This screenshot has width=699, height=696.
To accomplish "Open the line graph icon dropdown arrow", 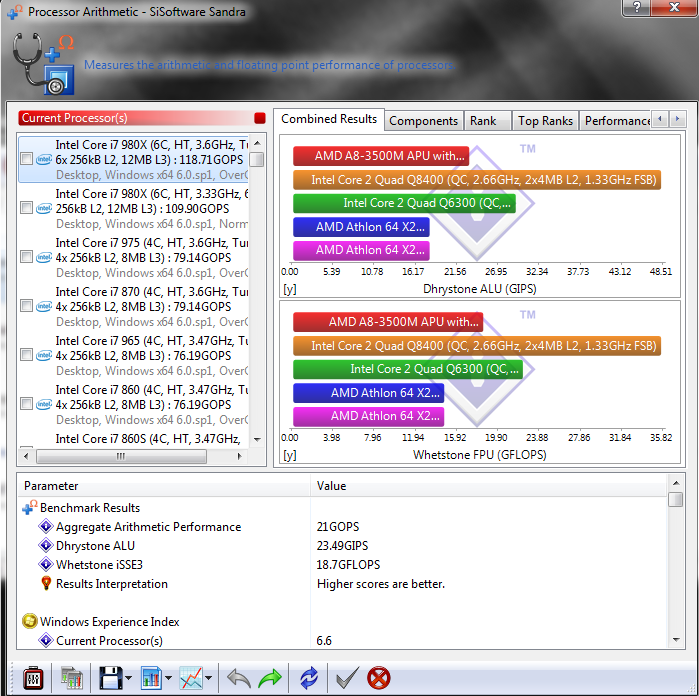I will pos(209,678).
